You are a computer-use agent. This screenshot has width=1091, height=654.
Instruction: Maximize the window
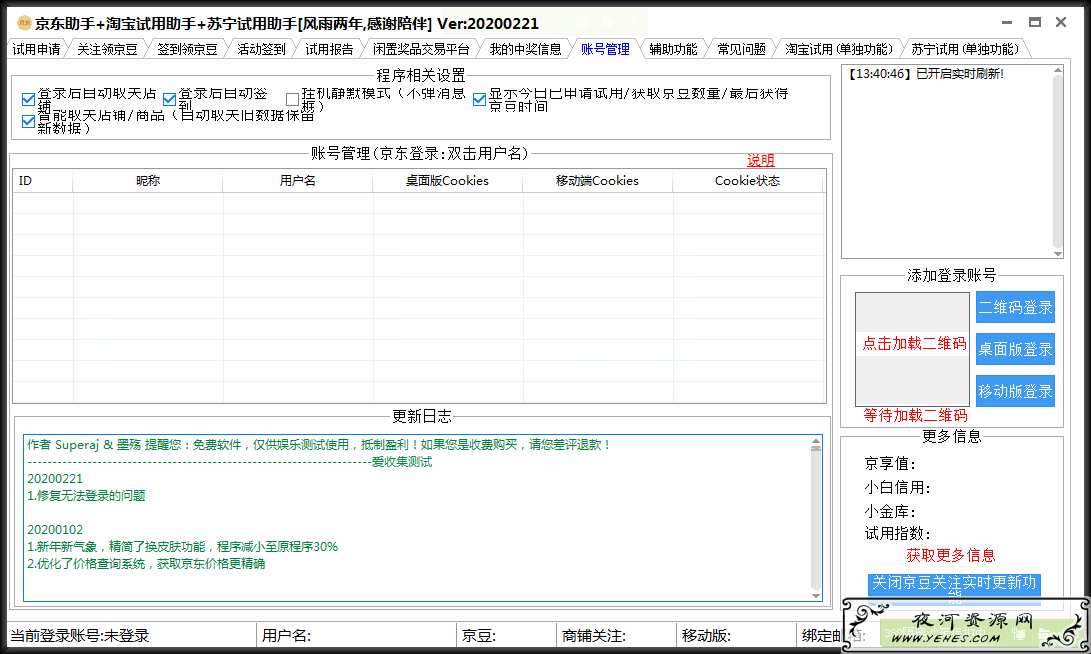point(1035,22)
